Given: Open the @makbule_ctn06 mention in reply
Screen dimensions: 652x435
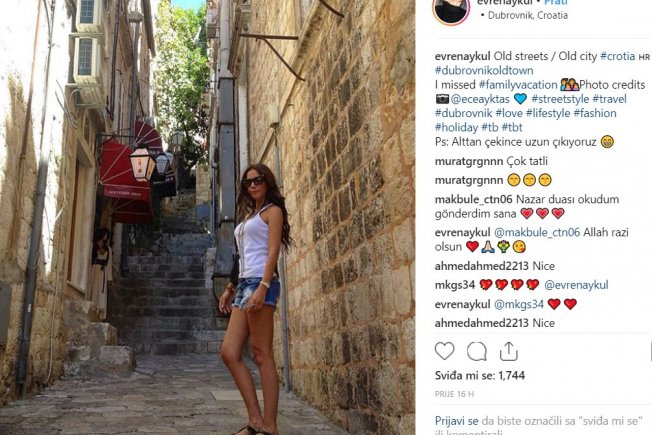Looking at the screenshot, I should click(x=537, y=232).
